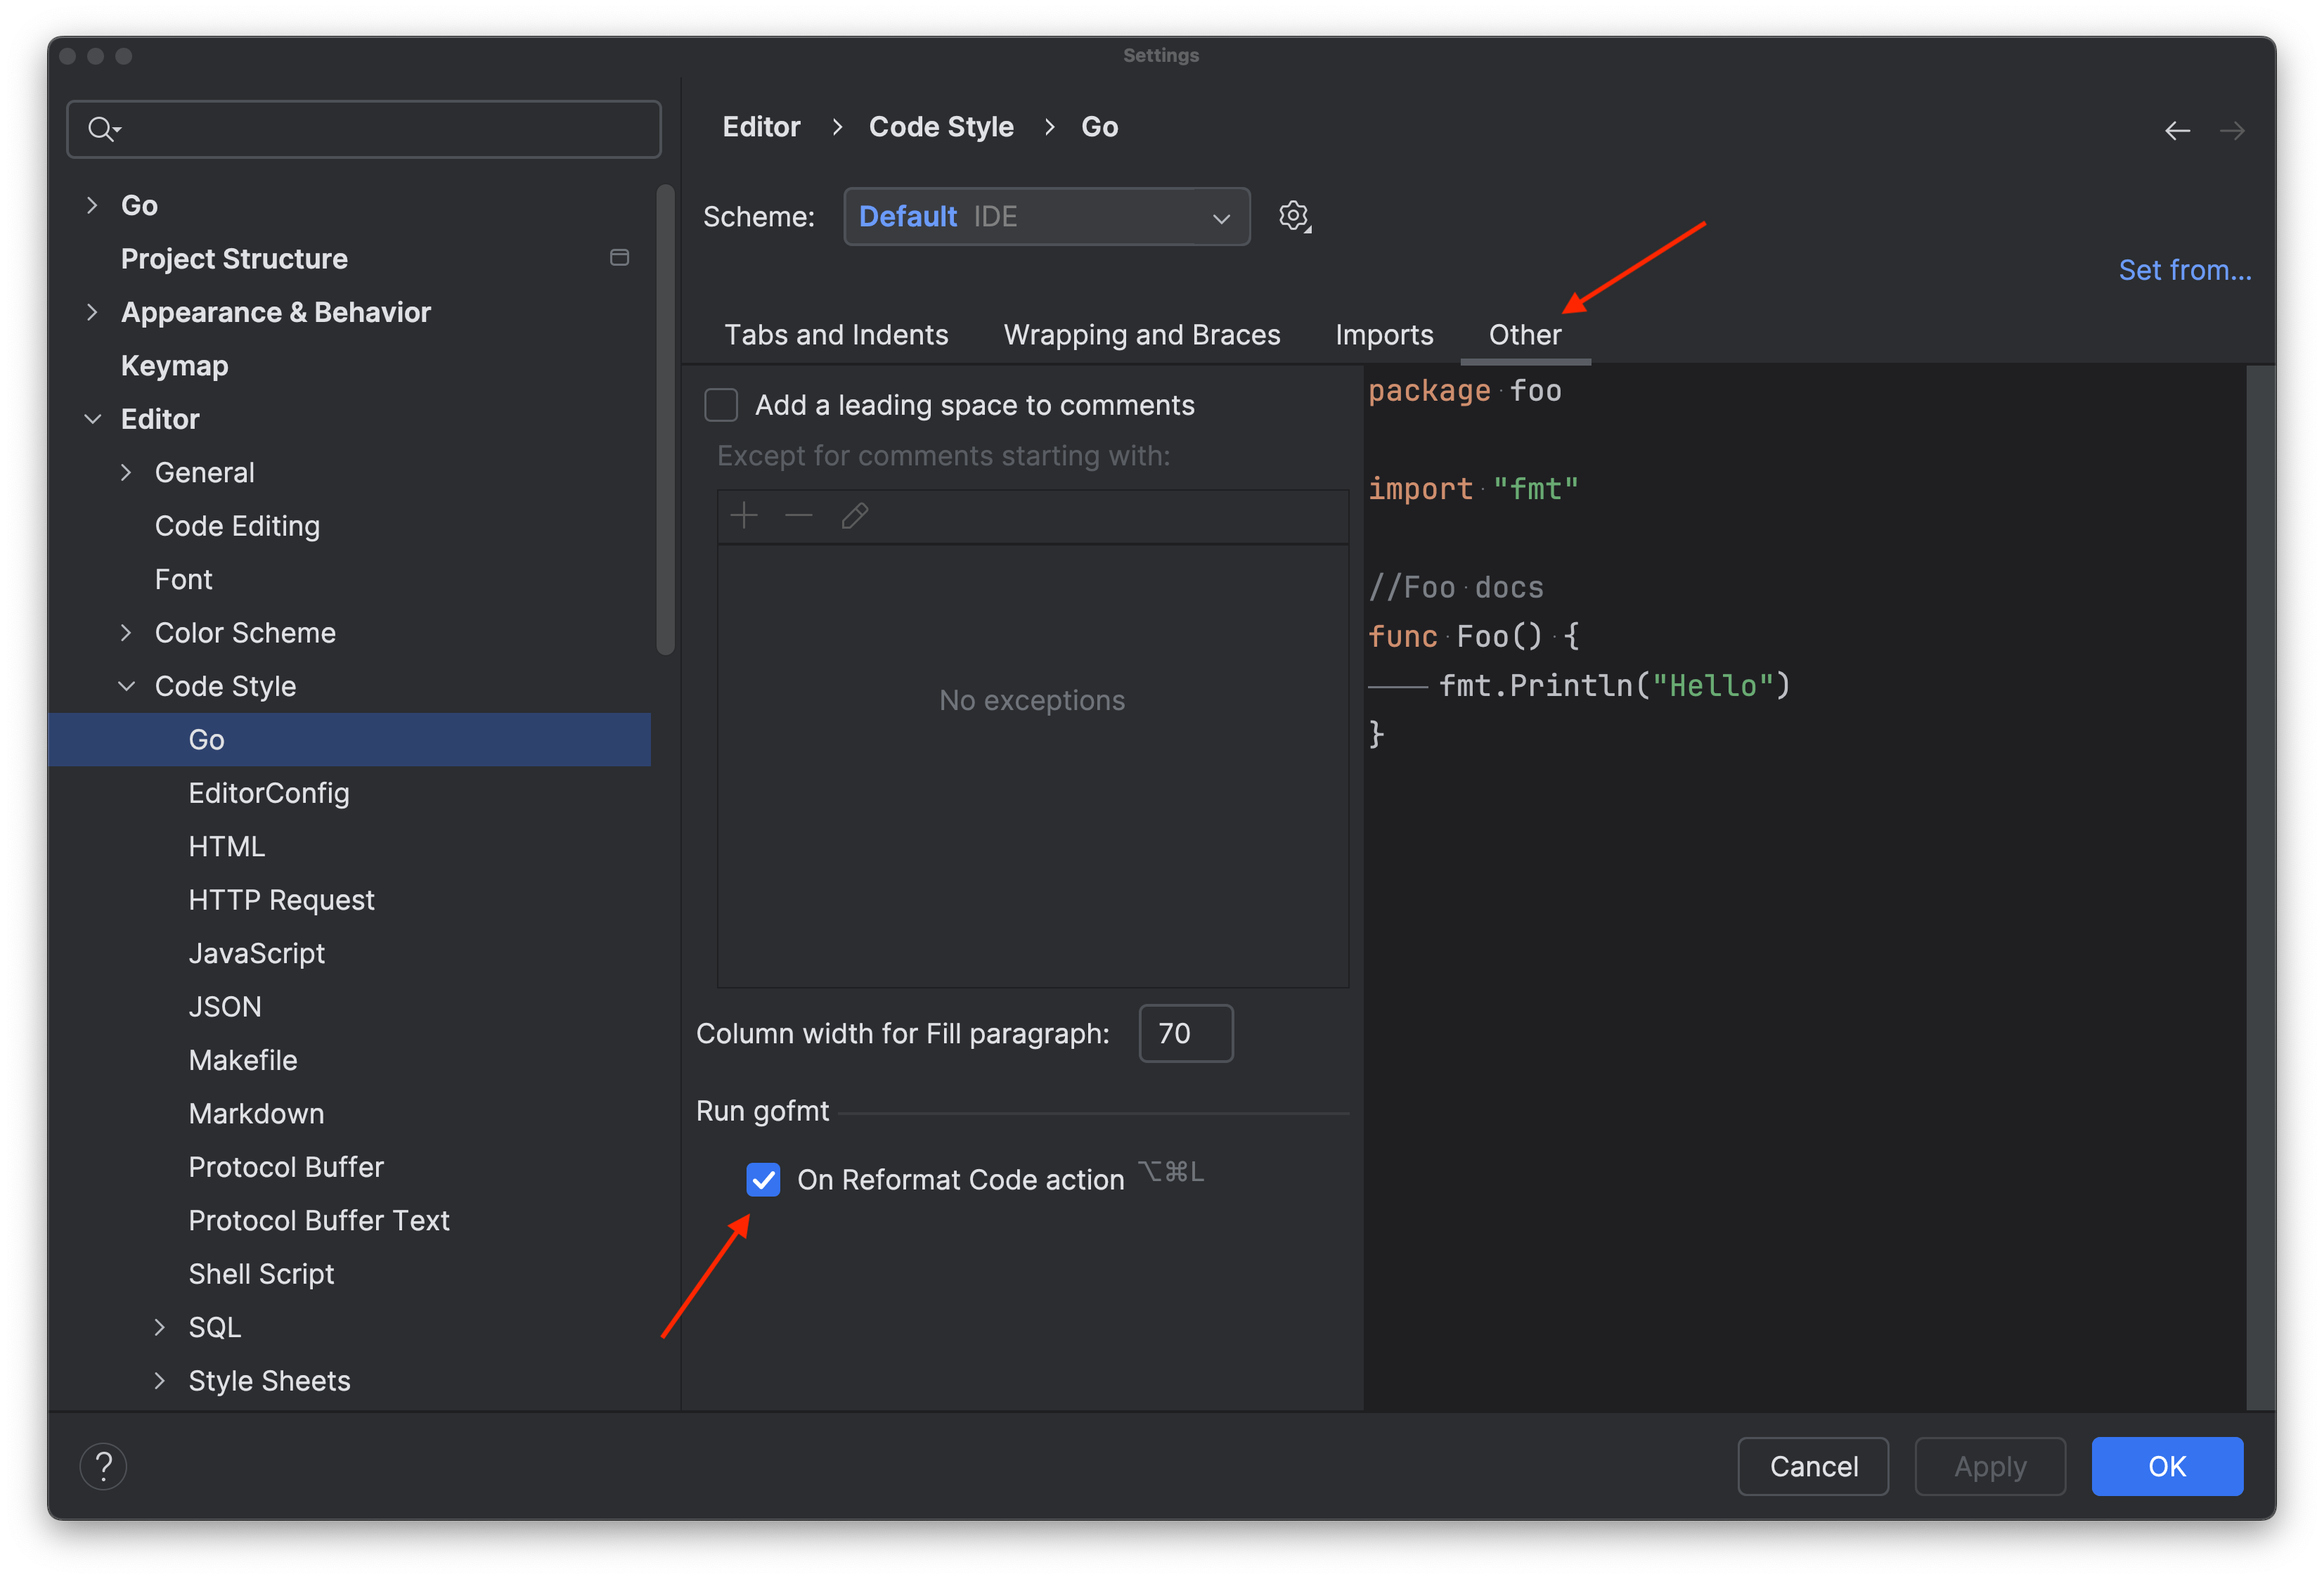
Task: Open scheme settings via the gear icon
Action: (1294, 216)
